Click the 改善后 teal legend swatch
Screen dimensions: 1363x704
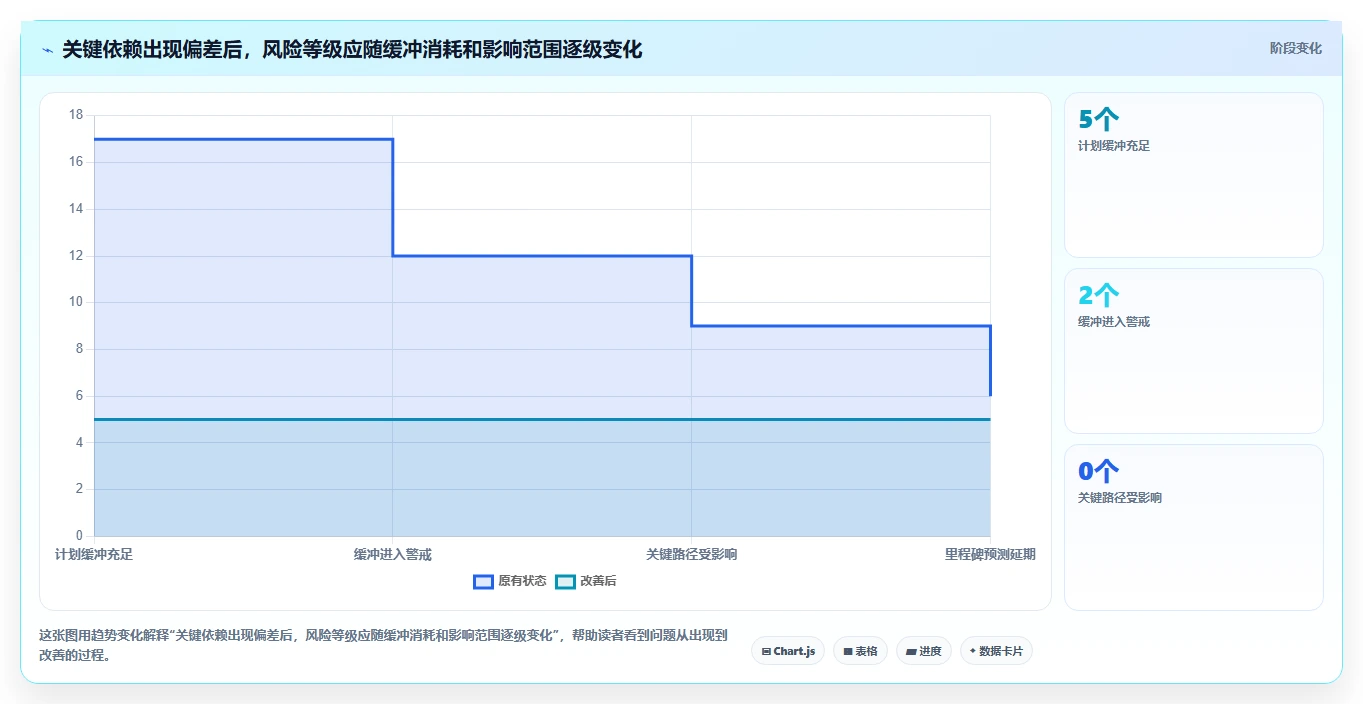pyautogui.click(x=566, y=581)
